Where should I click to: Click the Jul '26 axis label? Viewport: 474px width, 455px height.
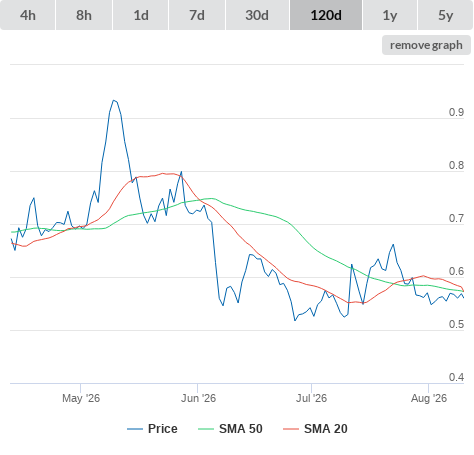tap(311, 398)
